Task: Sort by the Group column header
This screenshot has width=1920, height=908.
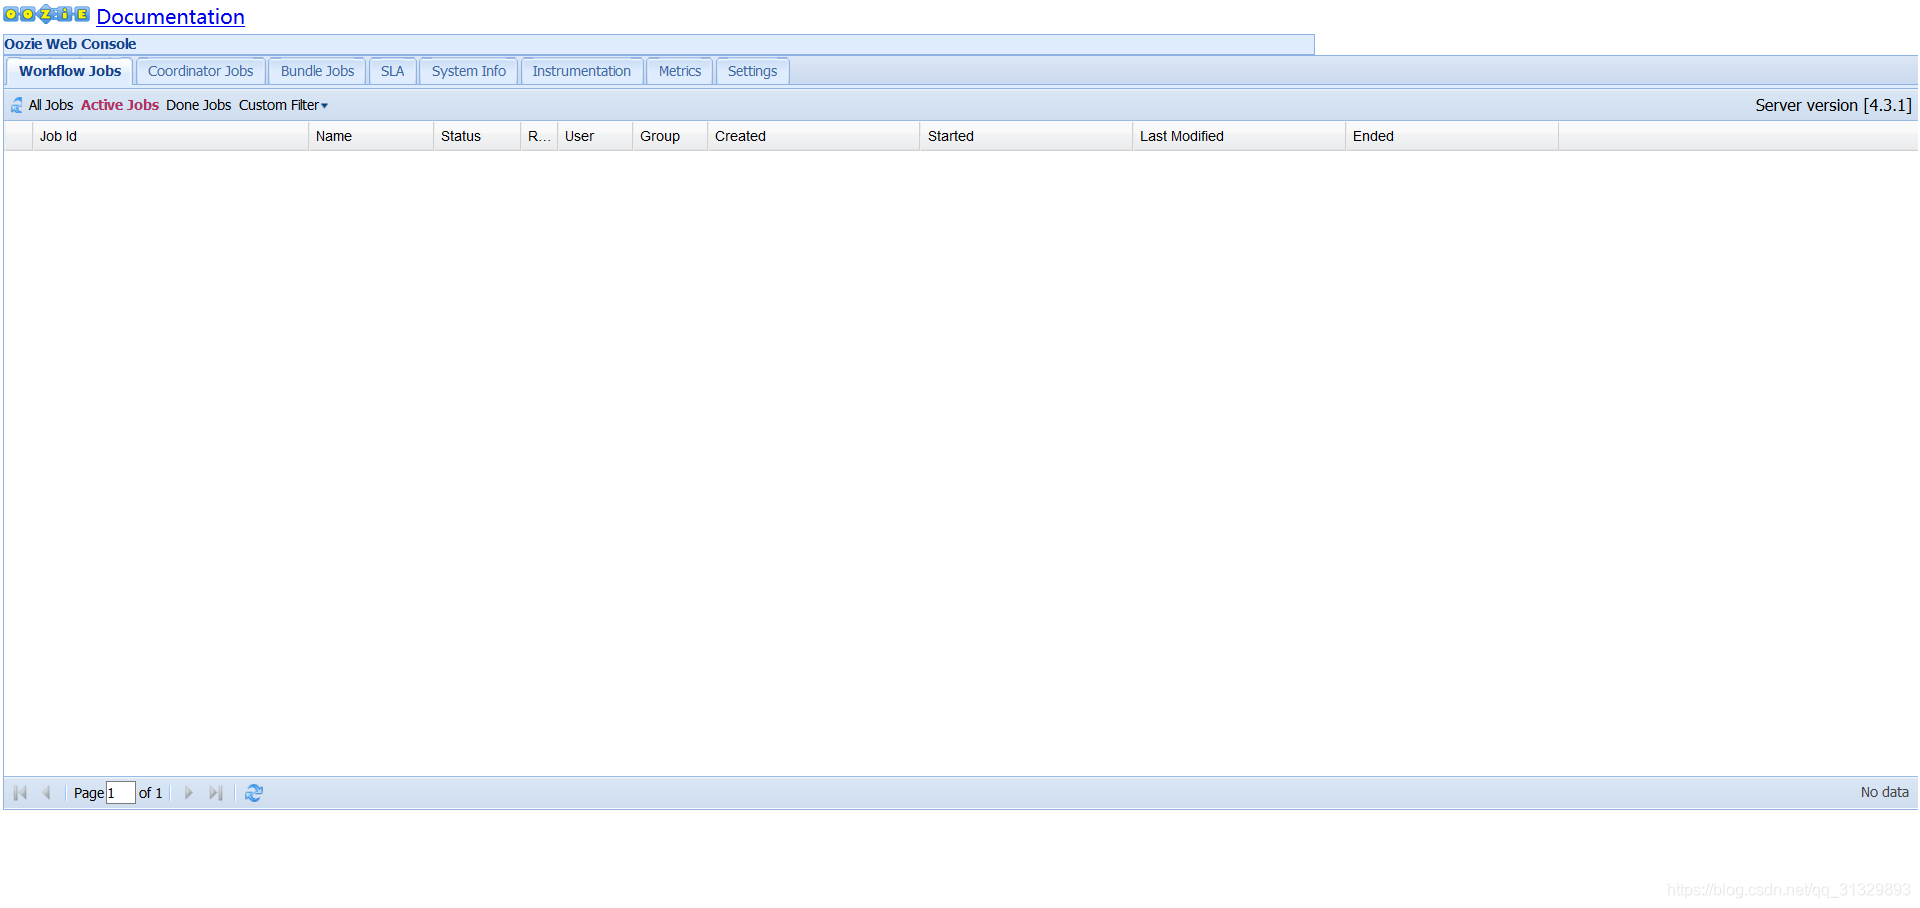Action: 670,136
